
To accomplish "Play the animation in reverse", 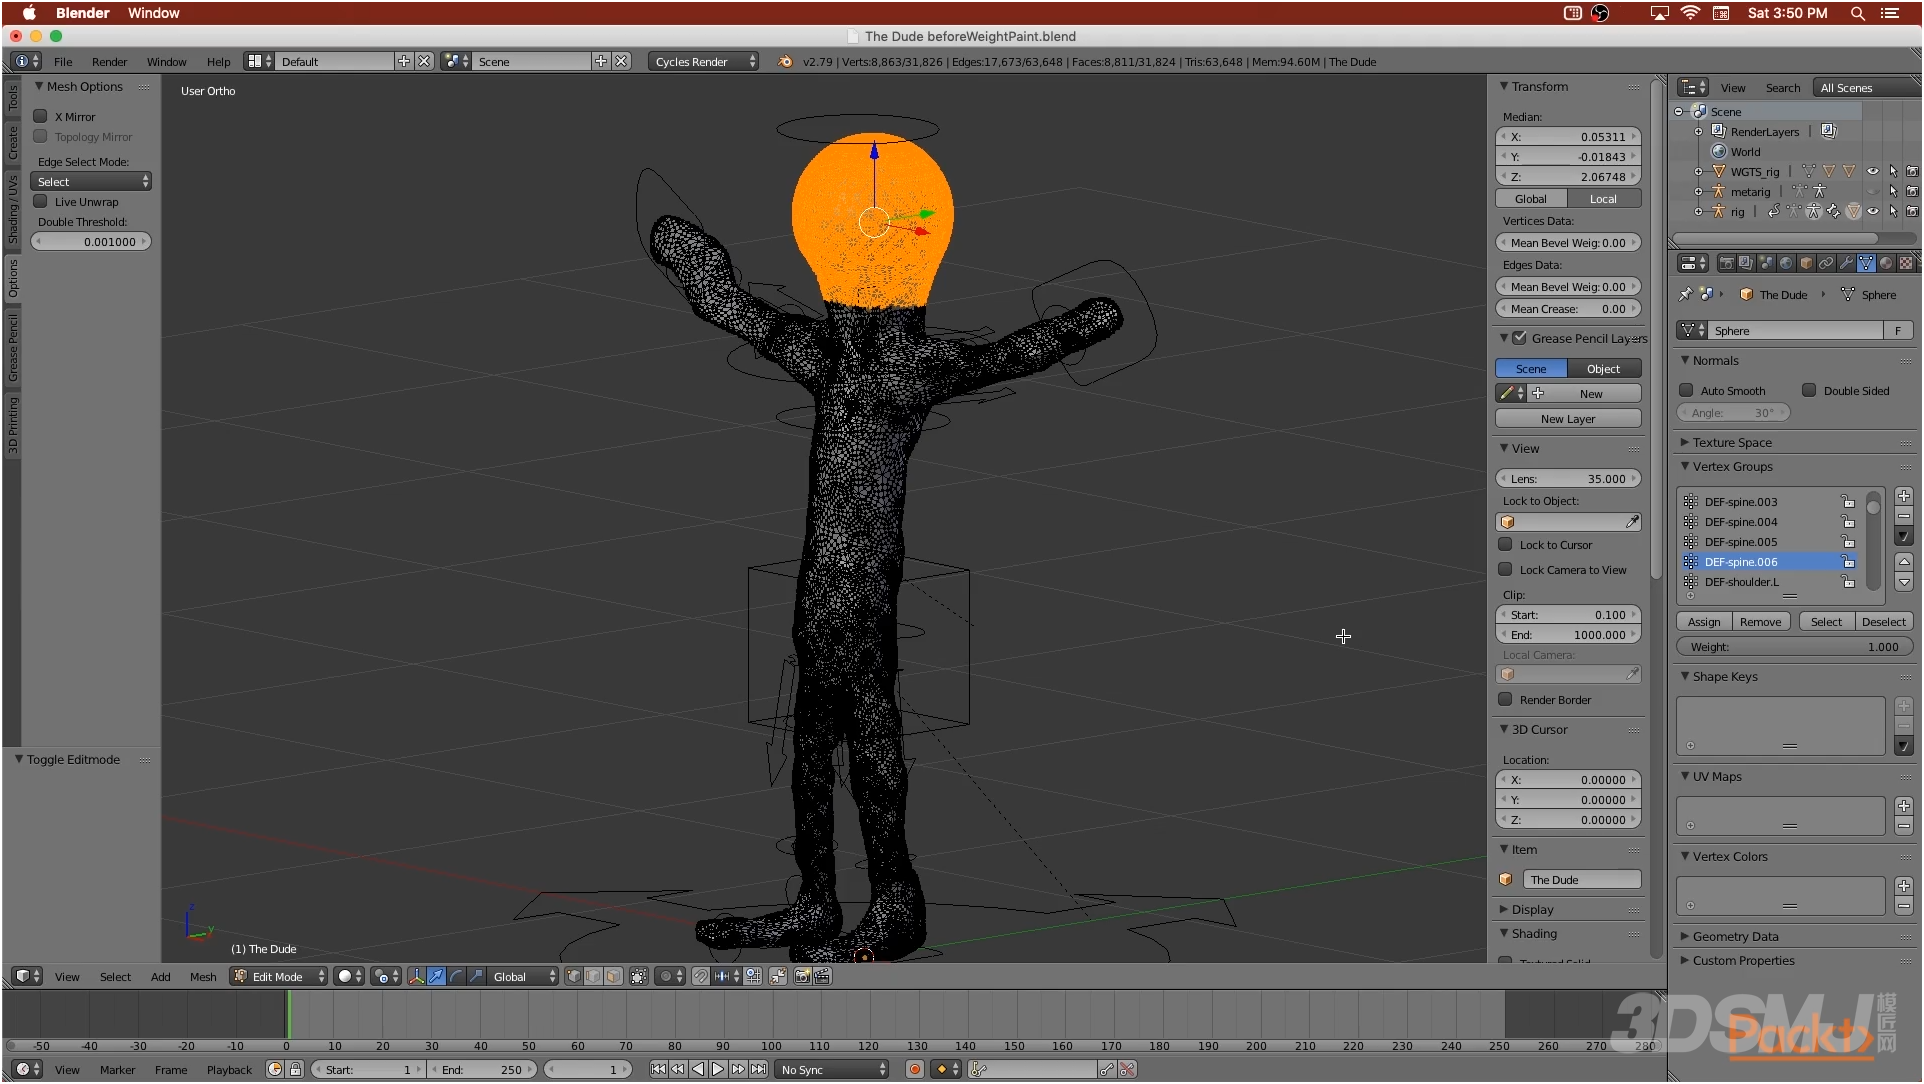I will pyautogui.click(x=698, y=1070).
